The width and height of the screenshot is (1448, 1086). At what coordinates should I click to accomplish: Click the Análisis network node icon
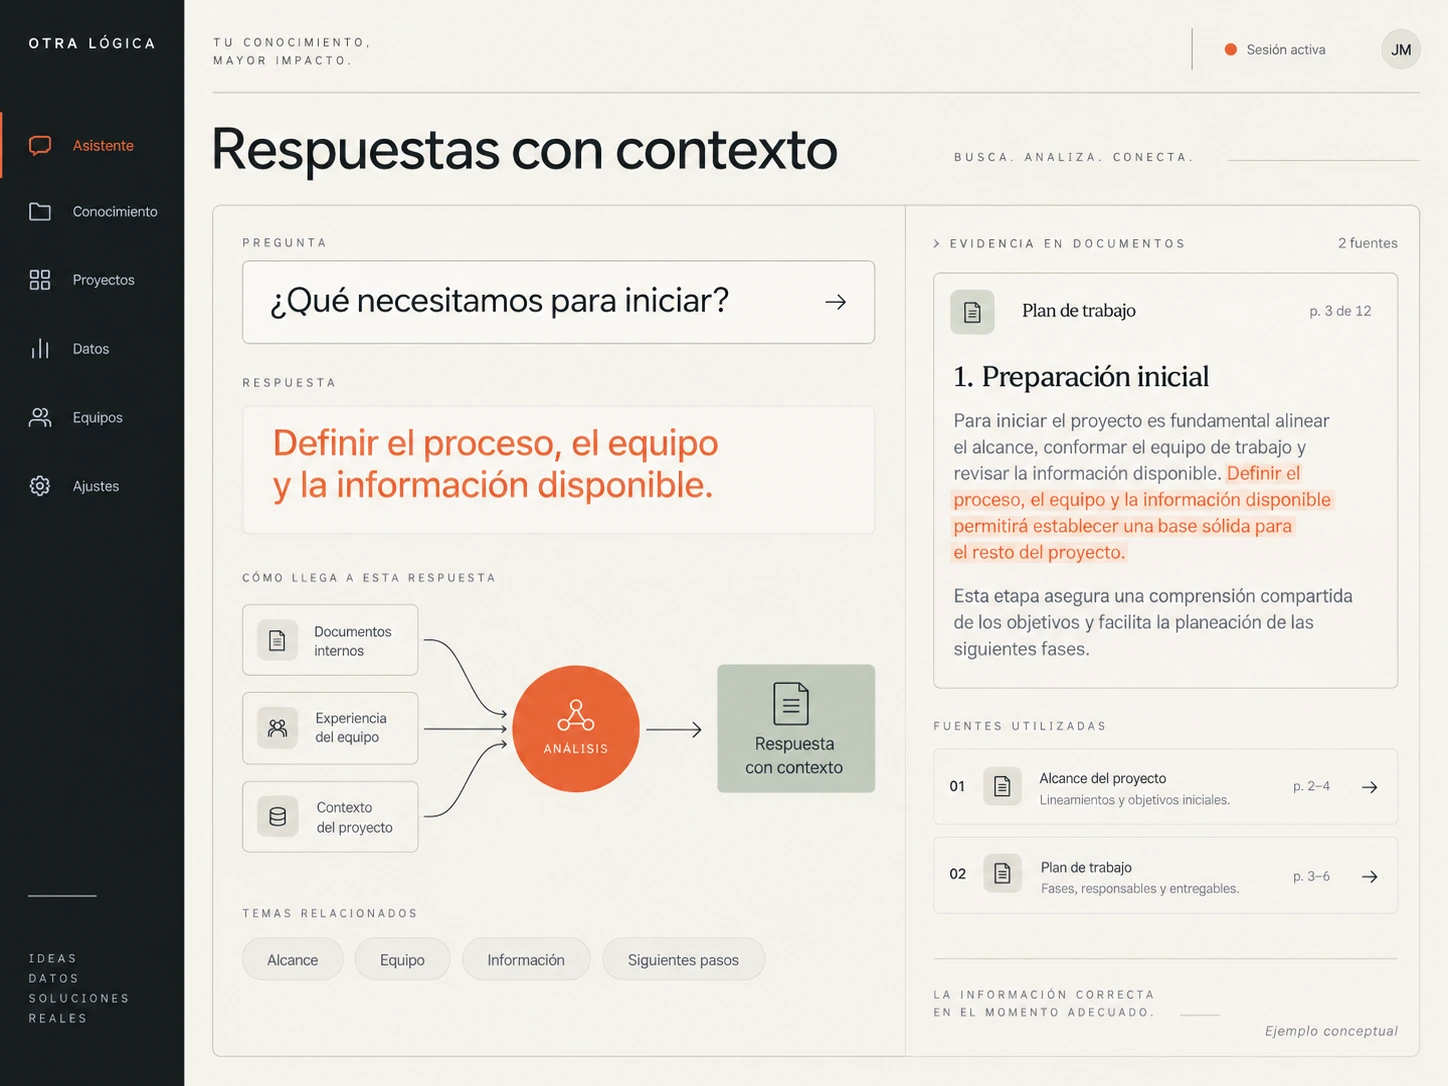coord(576,715)
